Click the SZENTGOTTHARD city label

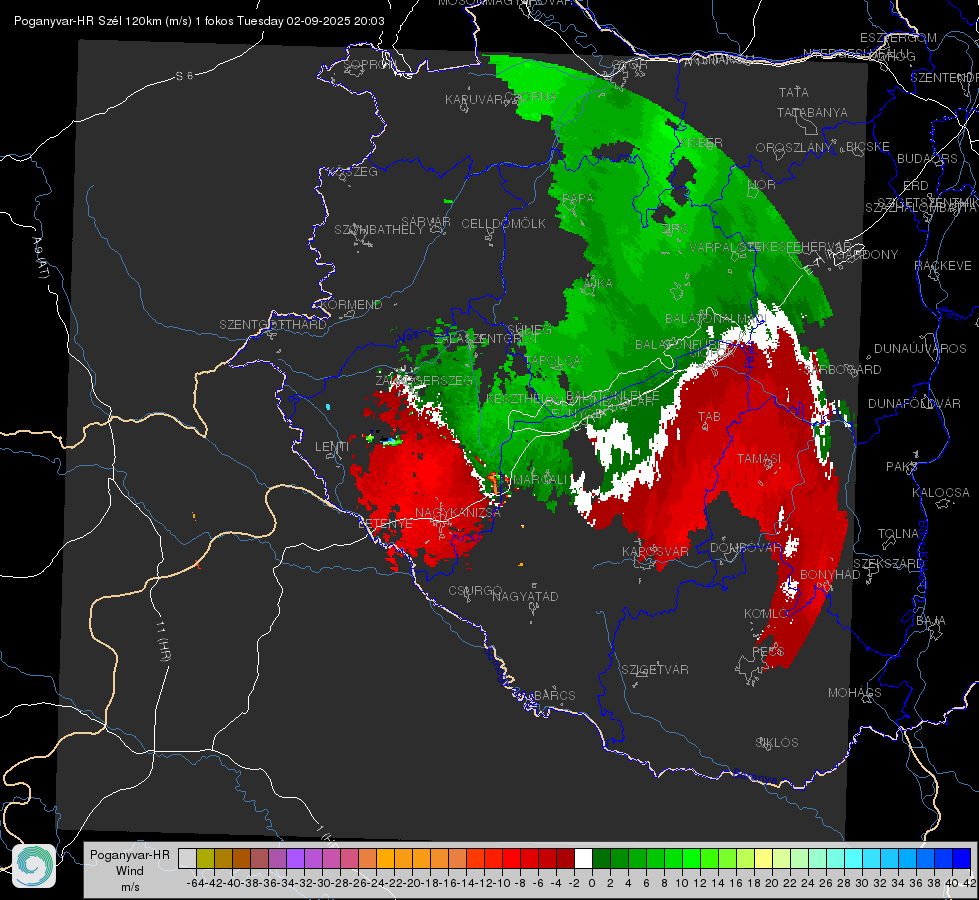click(x=273, y=325)
